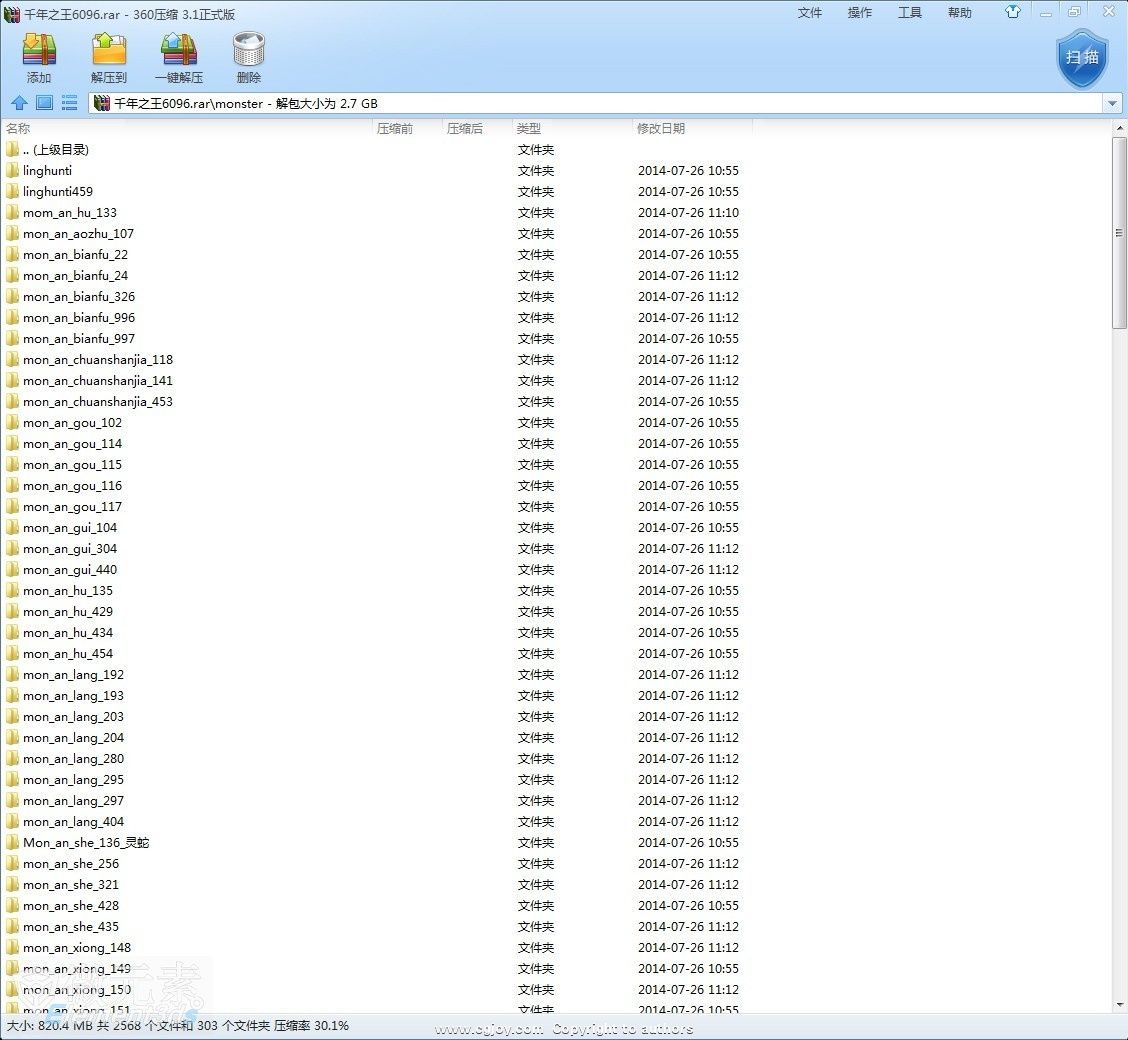Image resolution: width=1128 pixels, height=1040 pixels.
Task: Select the Mon_an_she_136_灵蛇 folder
Action: coord(86,843)
